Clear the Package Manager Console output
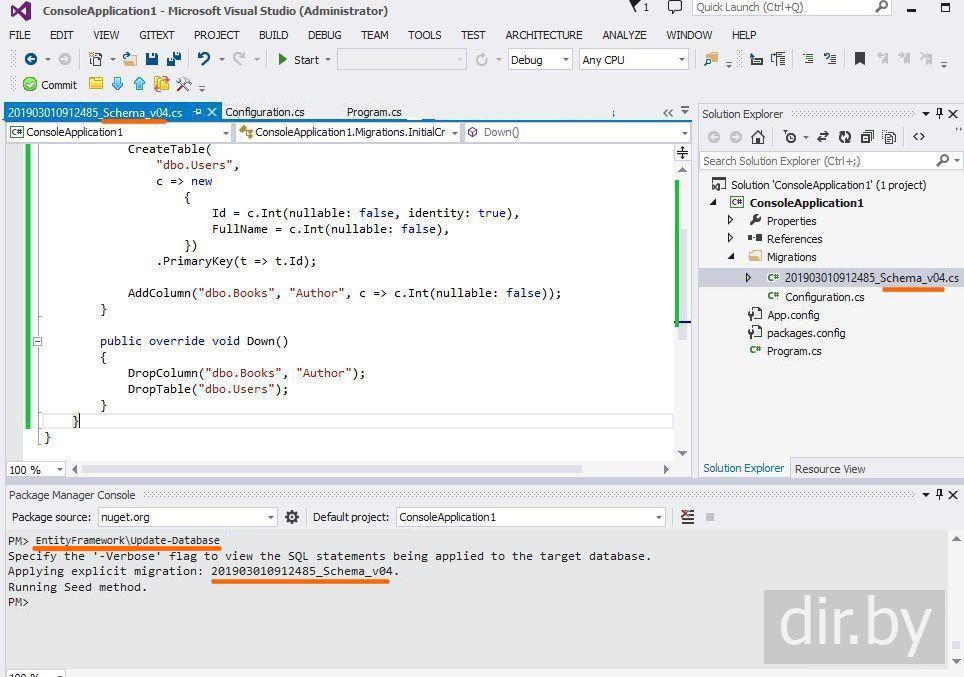 [687, 517]
